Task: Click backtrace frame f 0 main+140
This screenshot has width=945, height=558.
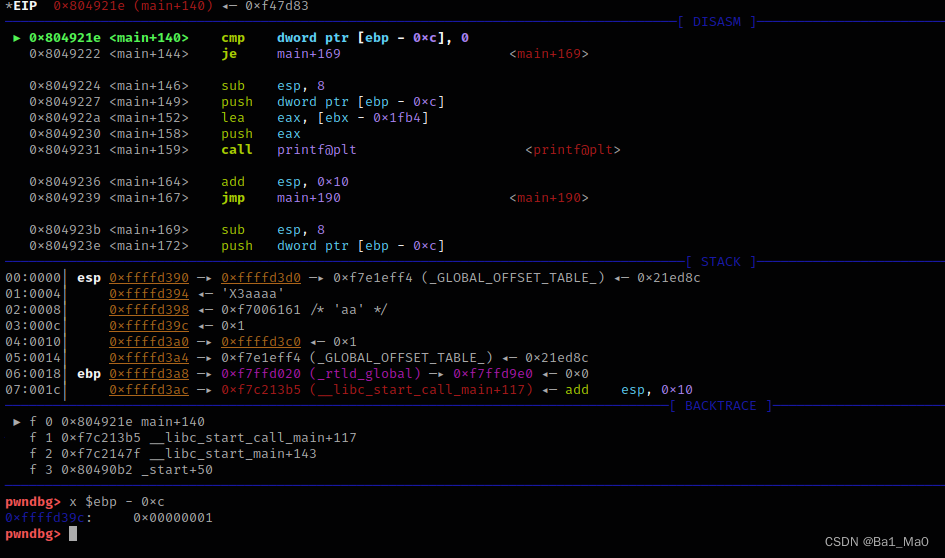Action: click(117, 422)
